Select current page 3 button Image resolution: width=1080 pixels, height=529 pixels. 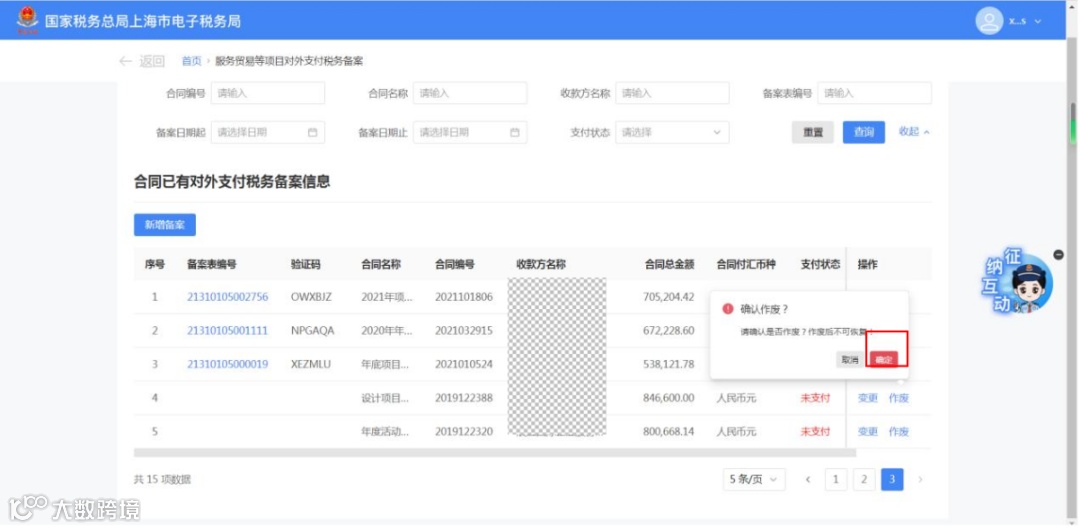[x=892, y=479]
